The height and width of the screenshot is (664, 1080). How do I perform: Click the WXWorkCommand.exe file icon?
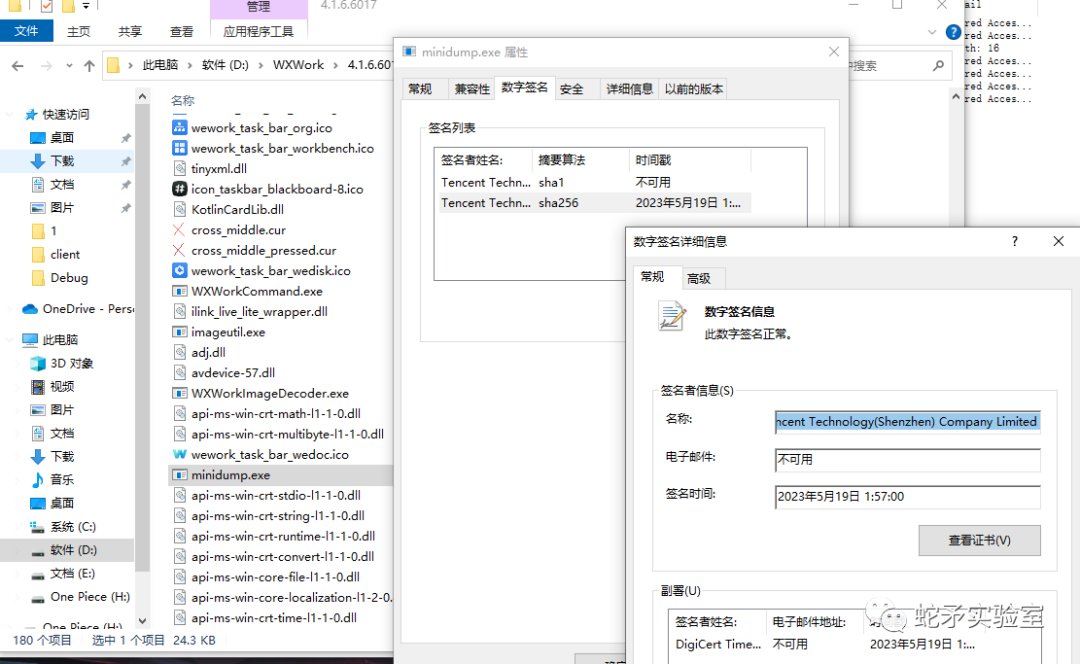point(179,291)
